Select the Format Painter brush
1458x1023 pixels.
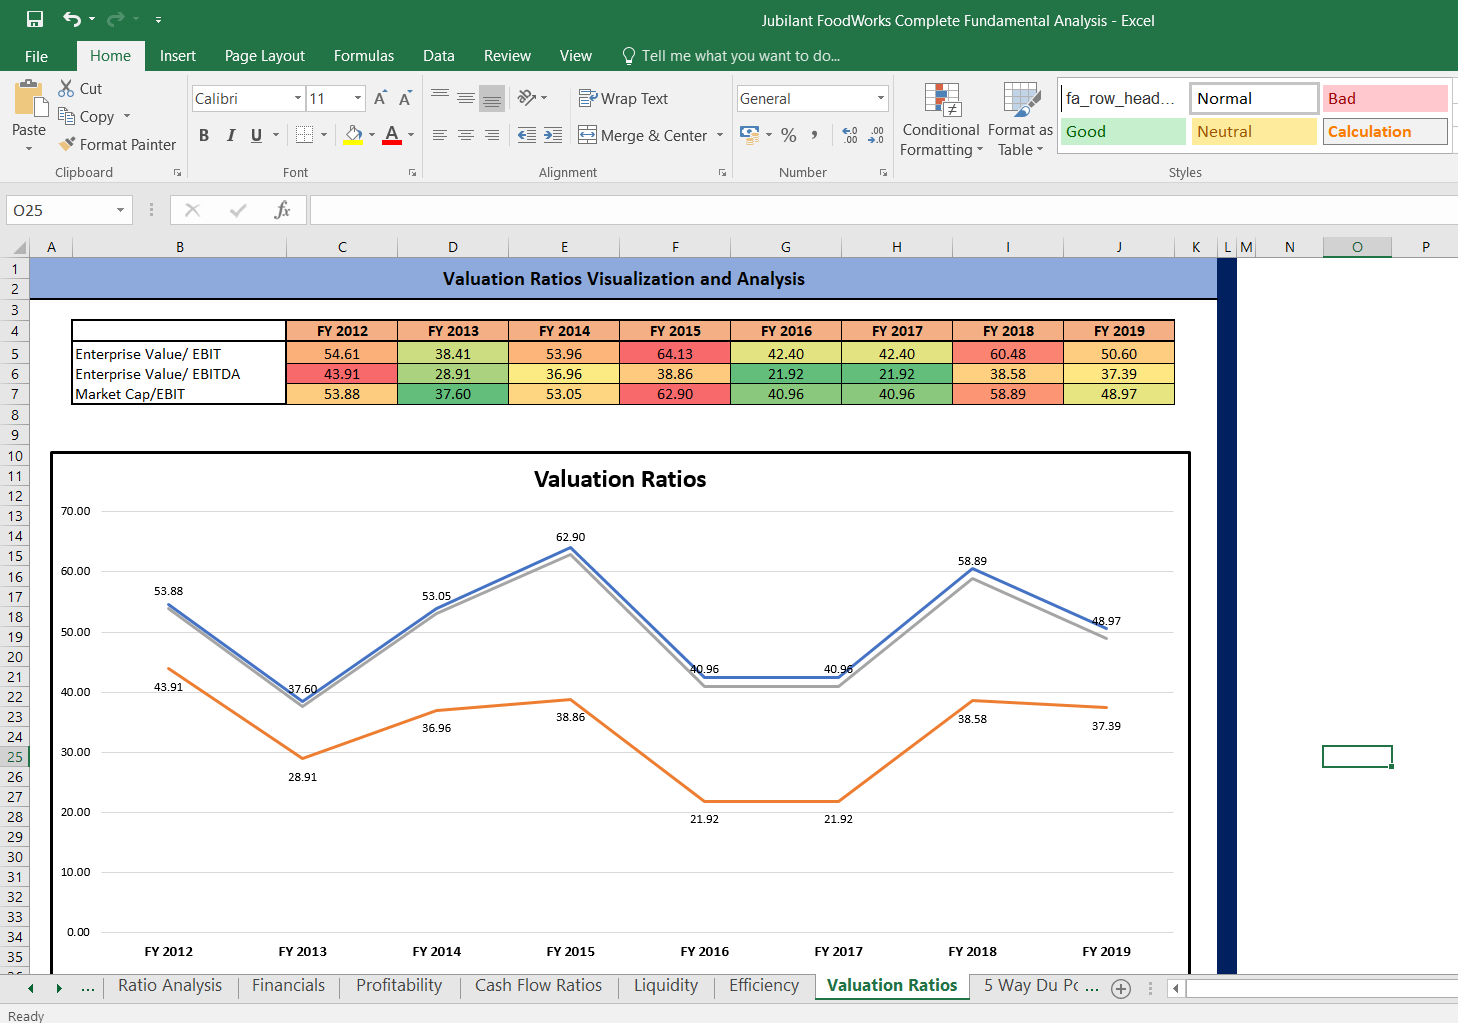(67, 144)
